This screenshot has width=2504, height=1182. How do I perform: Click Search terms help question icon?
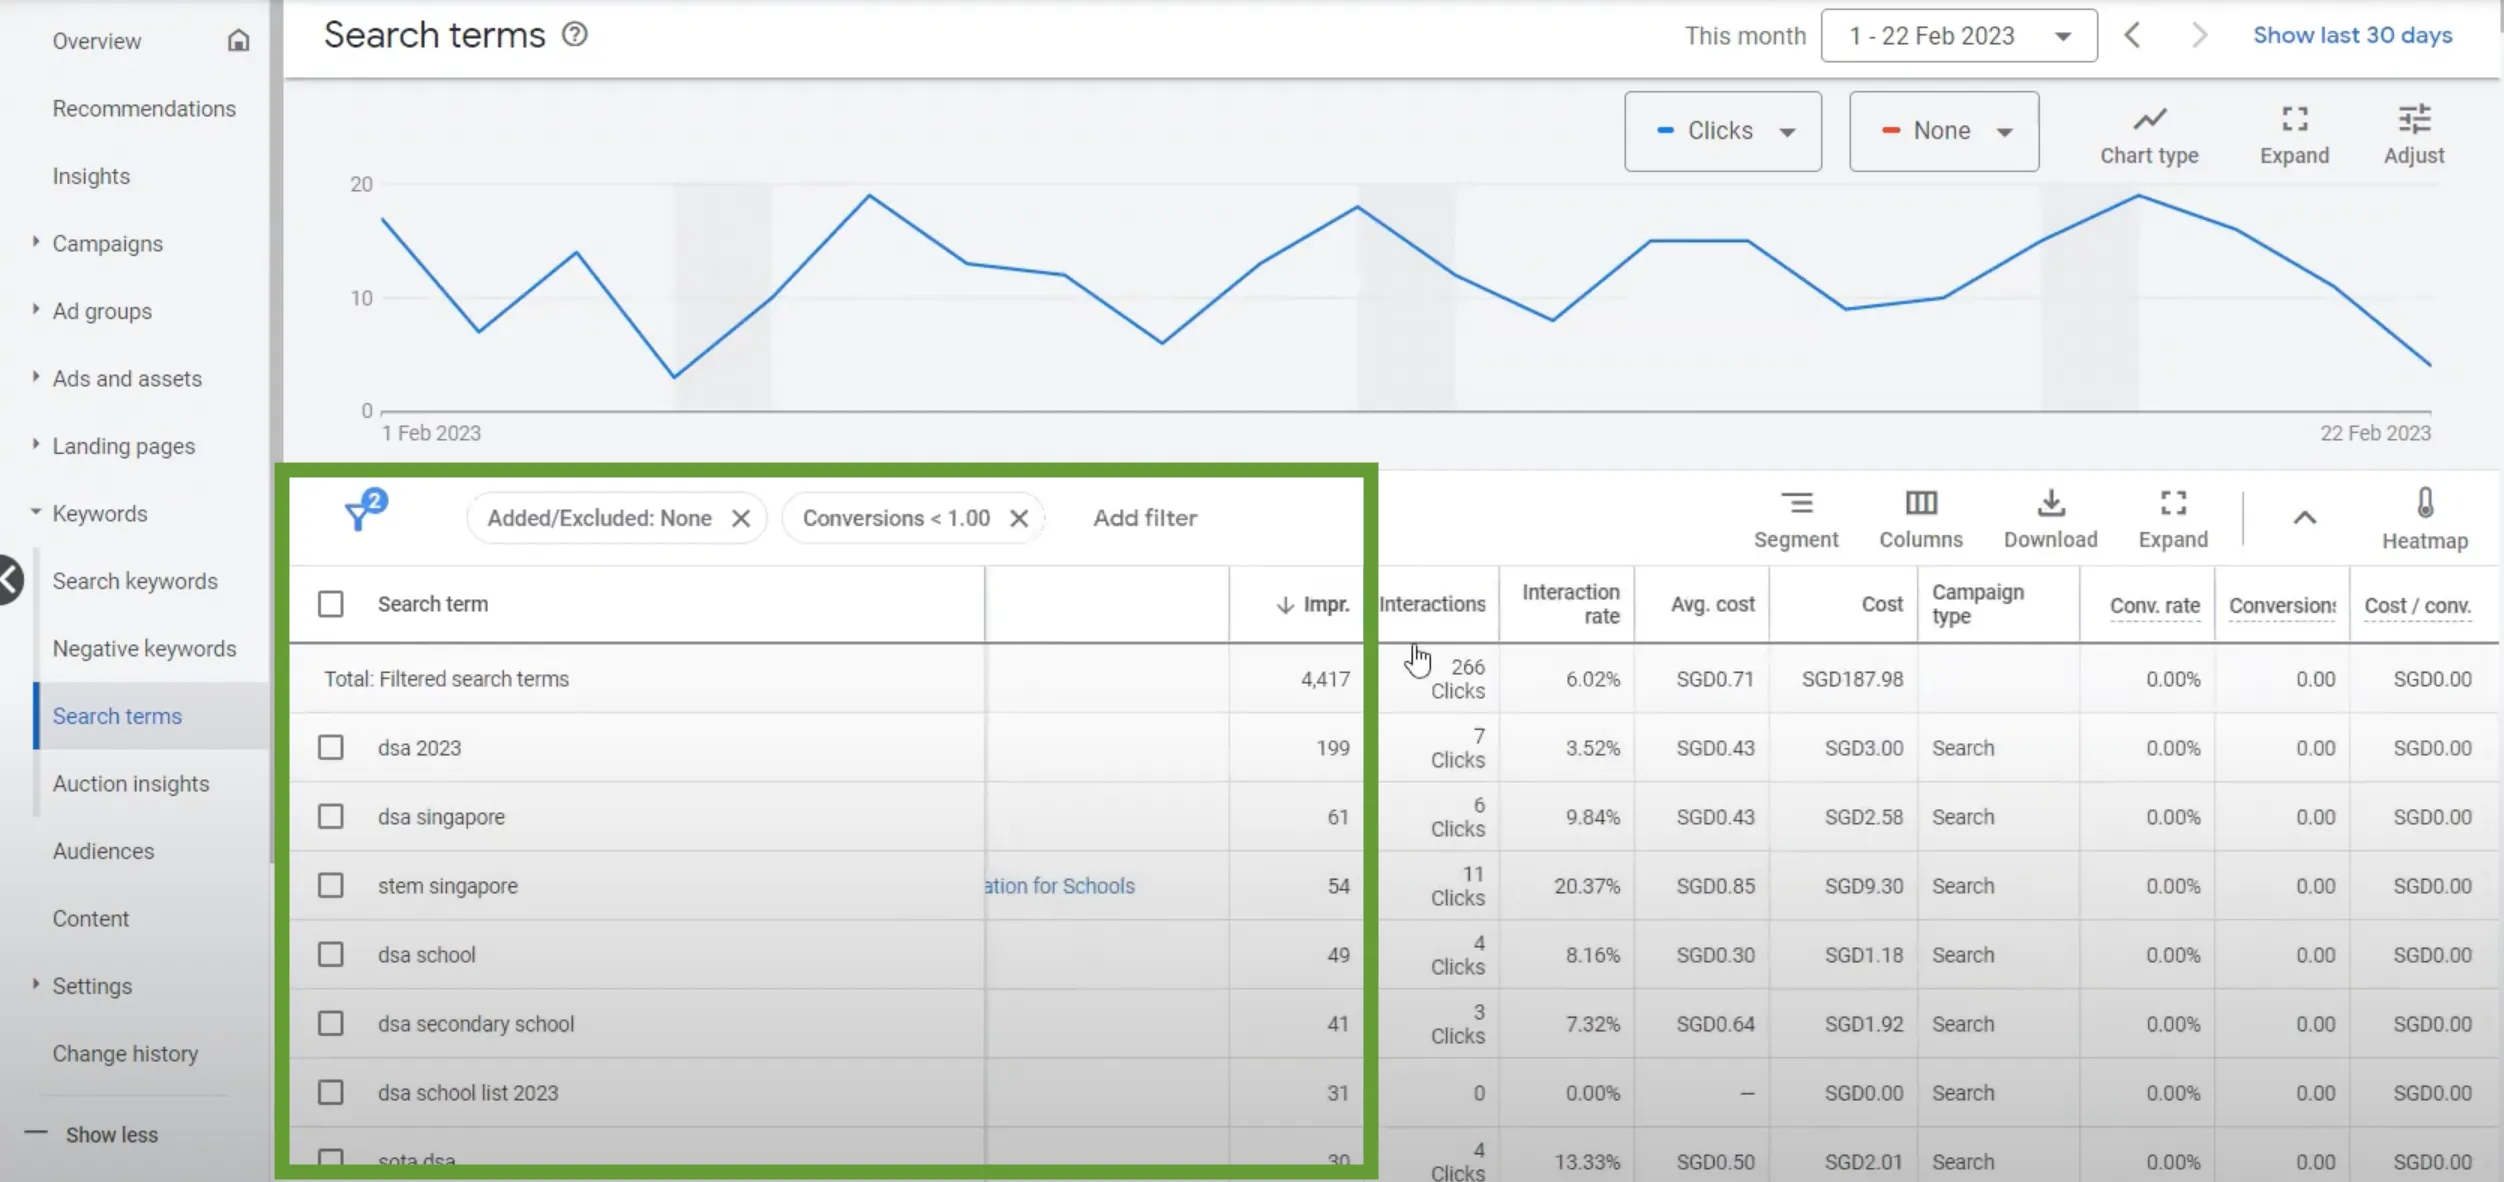tap(575, 35)
